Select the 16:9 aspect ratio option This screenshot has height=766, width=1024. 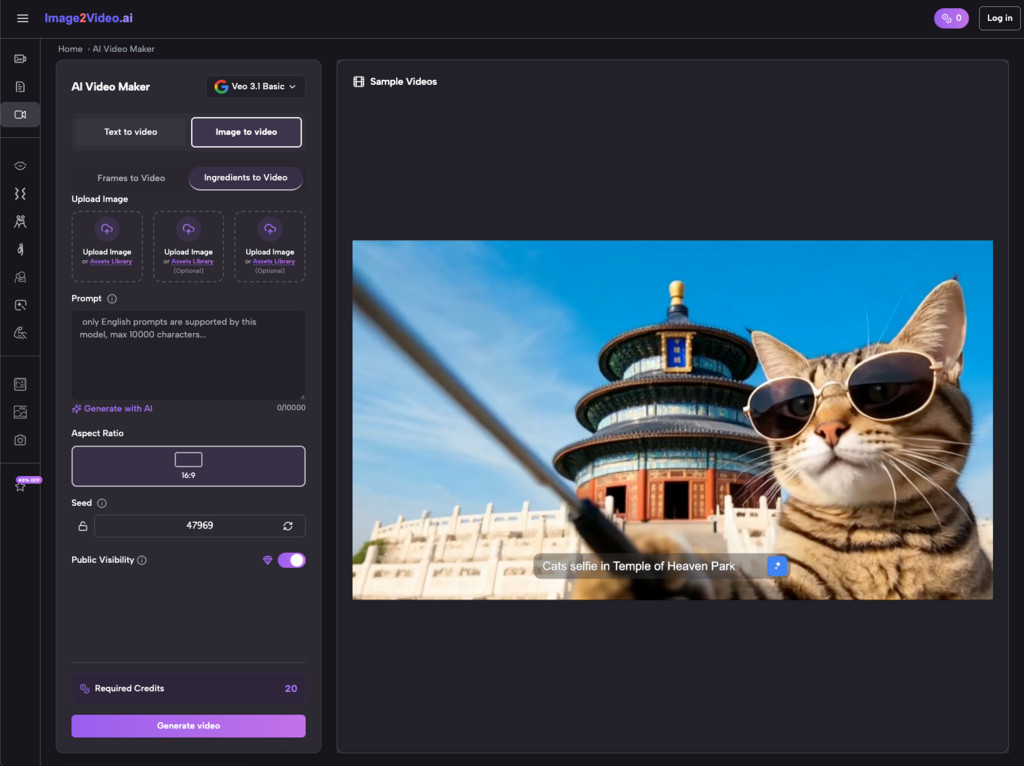pos(188,466)
